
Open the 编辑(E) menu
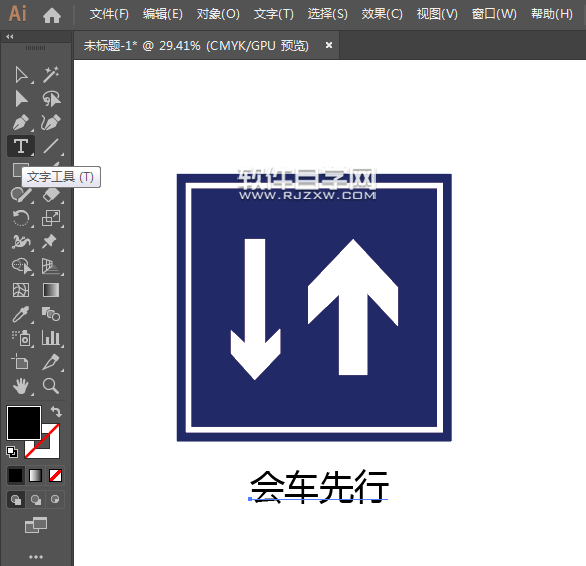click(x=163, y=14)
